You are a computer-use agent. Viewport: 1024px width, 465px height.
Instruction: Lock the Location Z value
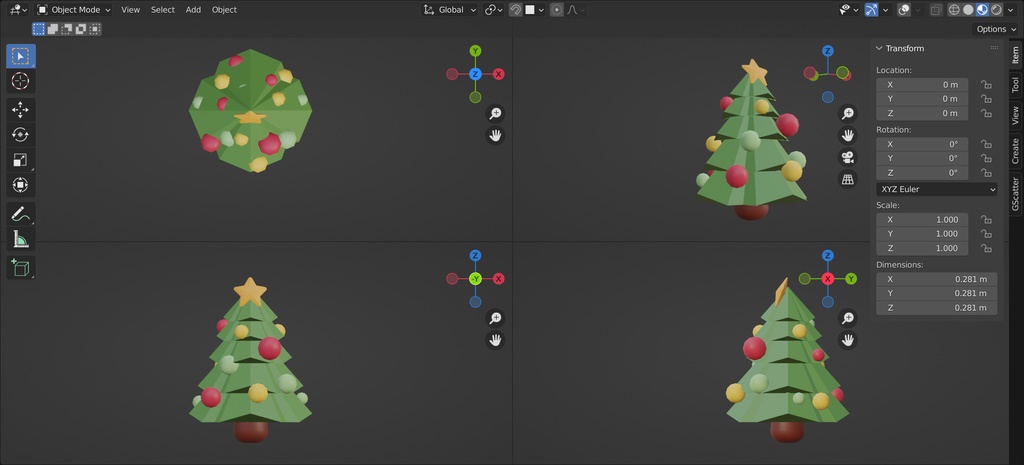click(x=986, y=114)
